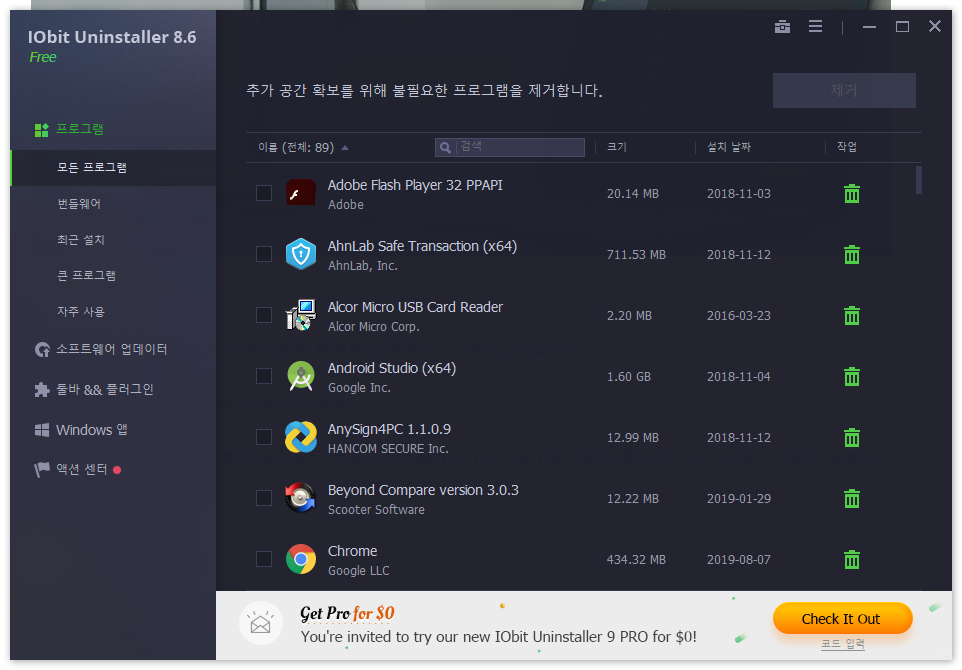
Task: Click the 2019-08-07 install date
Action: coord(739,560)
